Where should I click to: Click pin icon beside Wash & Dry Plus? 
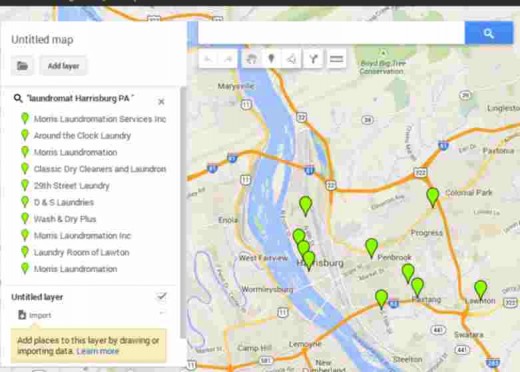(x=25, y=218)
